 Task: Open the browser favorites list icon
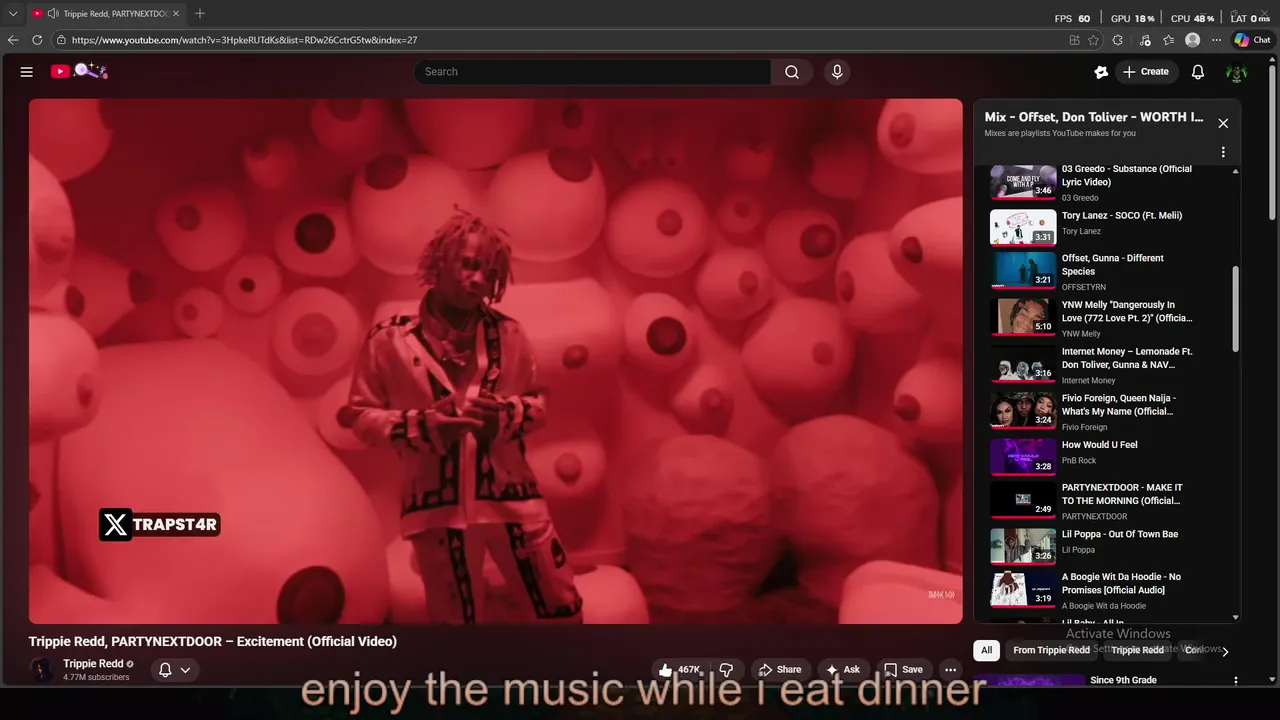coord(1169,40)
